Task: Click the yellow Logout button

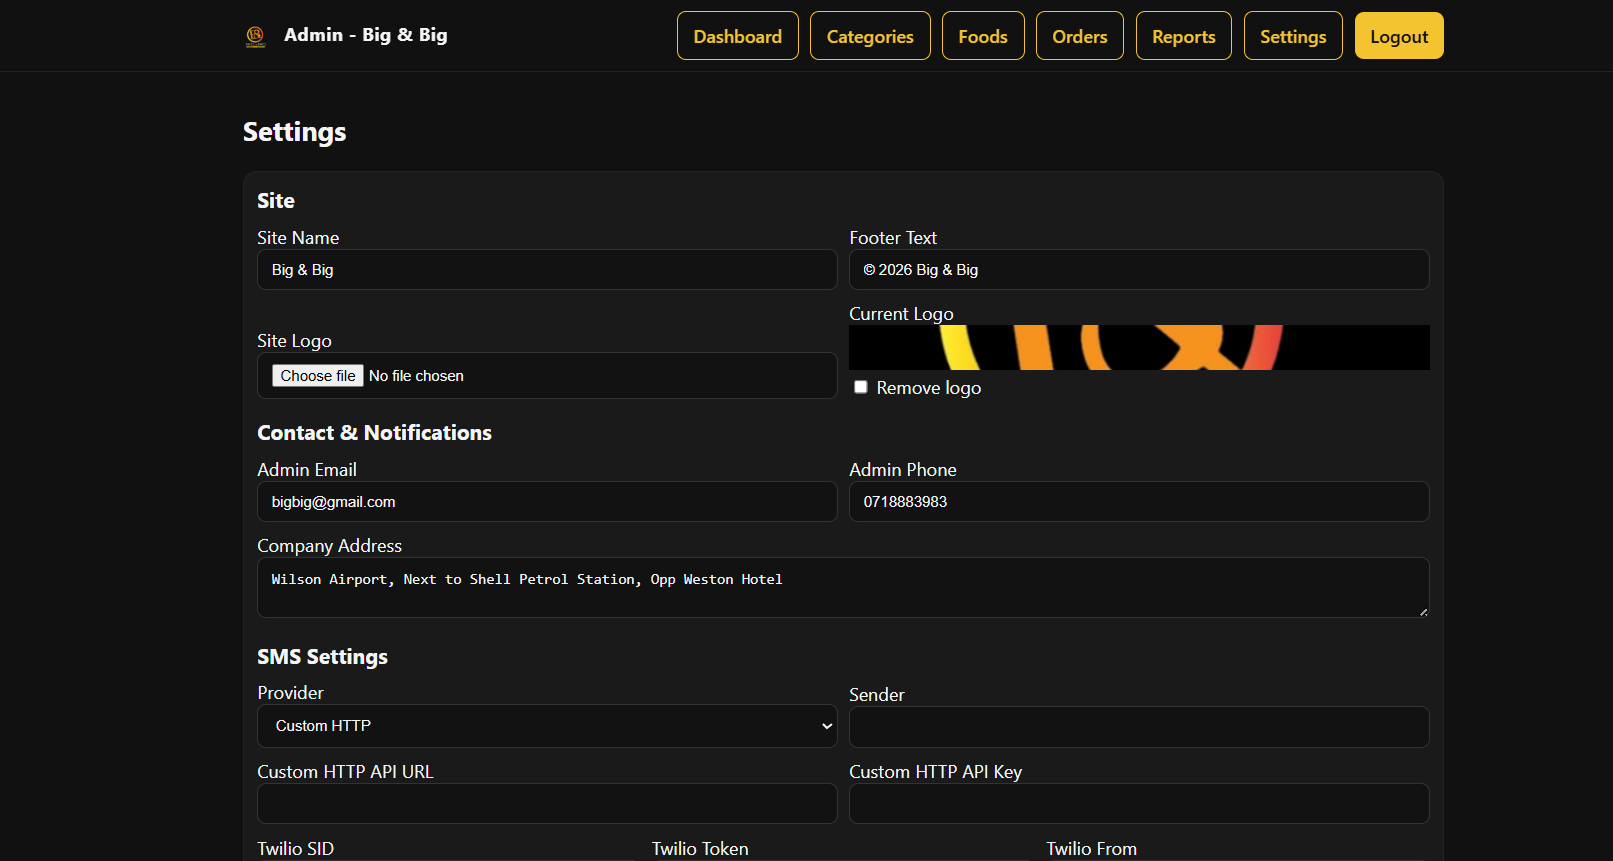Action: 1399,36
